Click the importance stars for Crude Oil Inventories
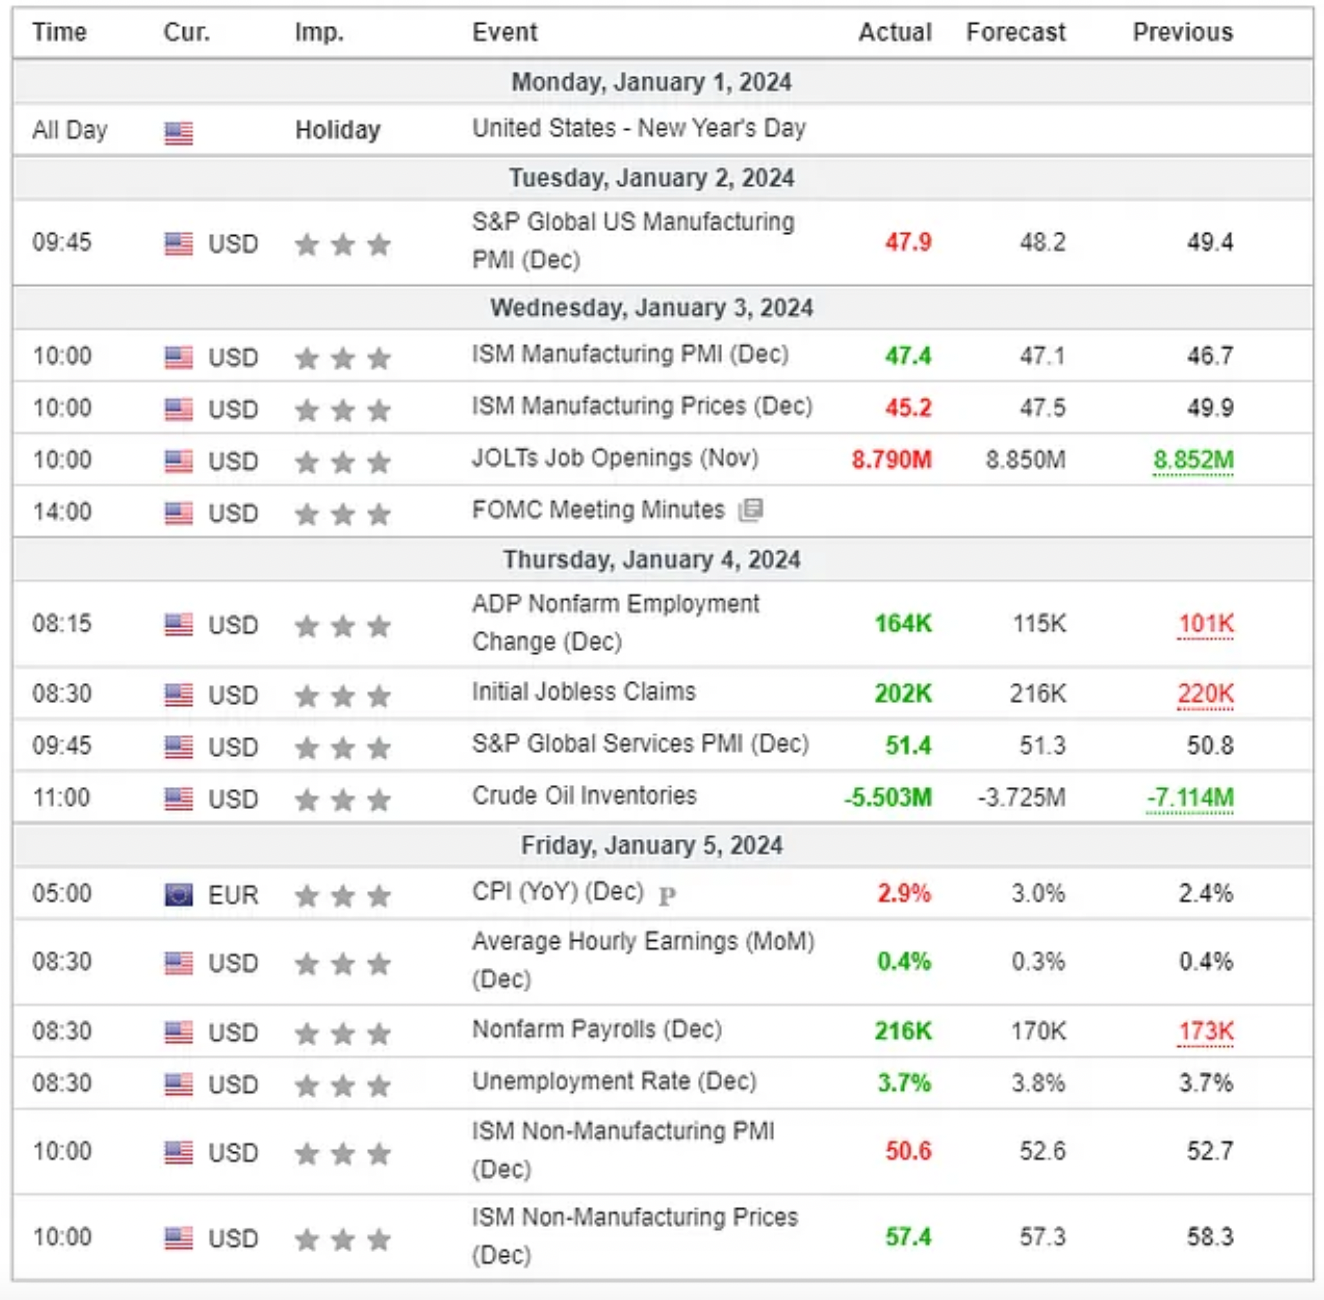The height and width of the screenshot is (1300, 1324). click(342, 799)
